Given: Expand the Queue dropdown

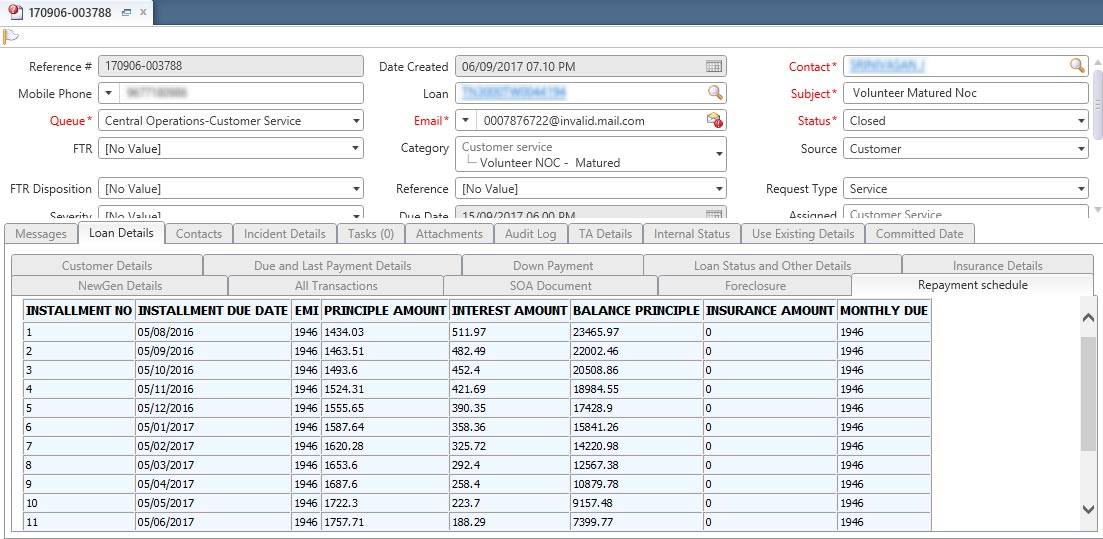Looking at the screenshot, I should point(355,121).
